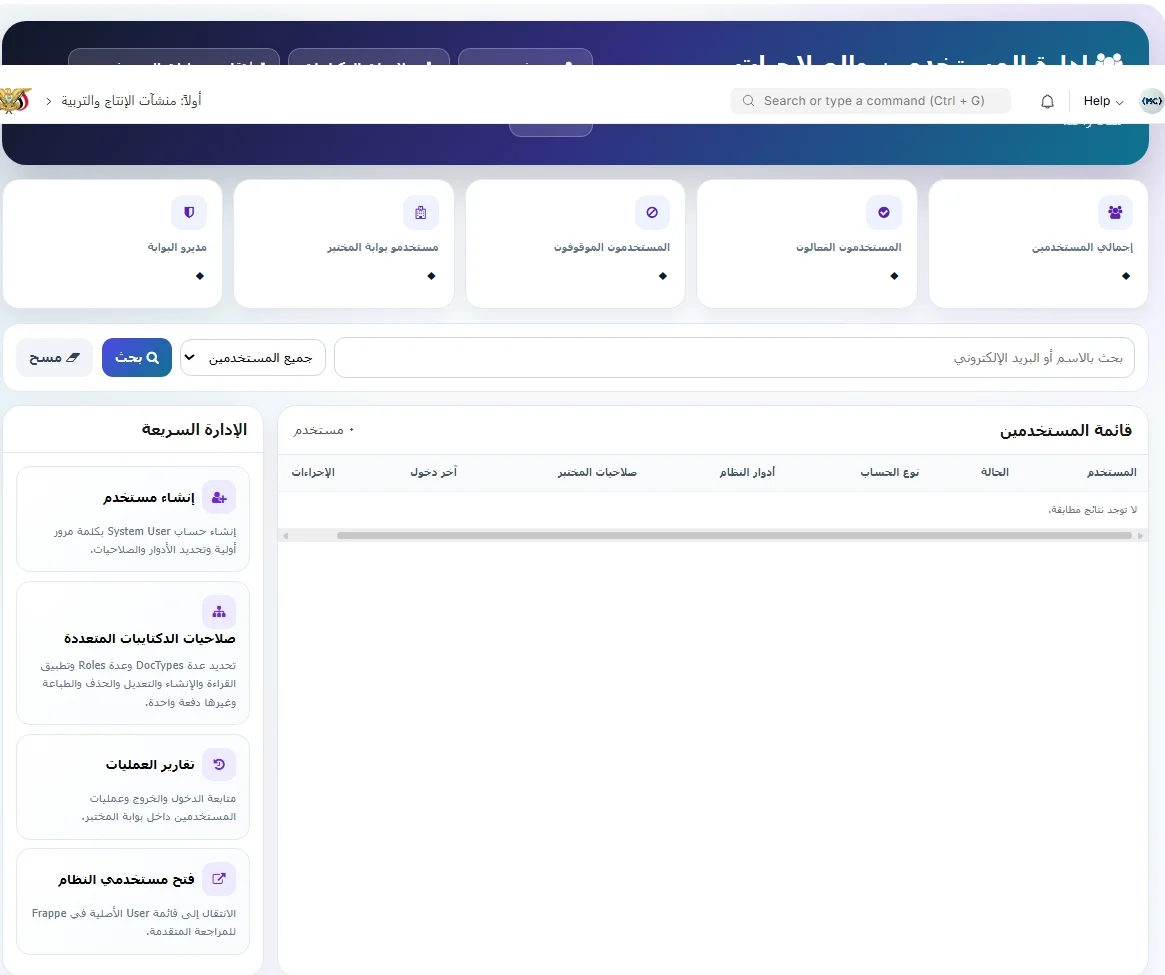Viewport: 1165px width, 975px height.
Task: Click the total users people icon
Action: [x=1114, y=213]
